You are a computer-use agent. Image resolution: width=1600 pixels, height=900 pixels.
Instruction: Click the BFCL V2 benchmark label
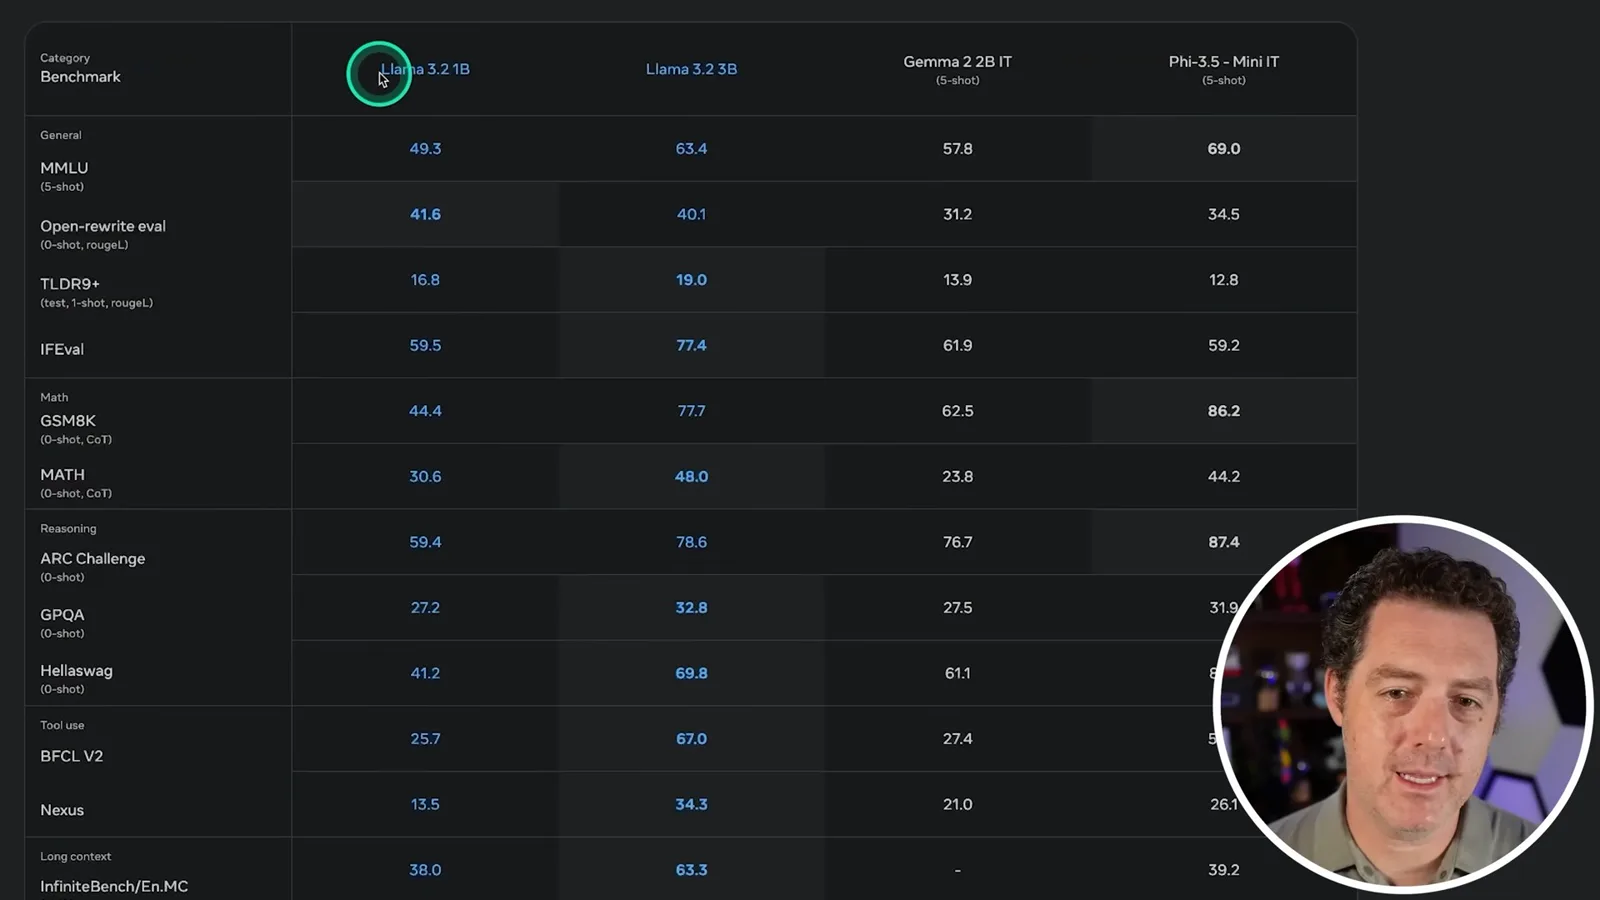[71, 756]
